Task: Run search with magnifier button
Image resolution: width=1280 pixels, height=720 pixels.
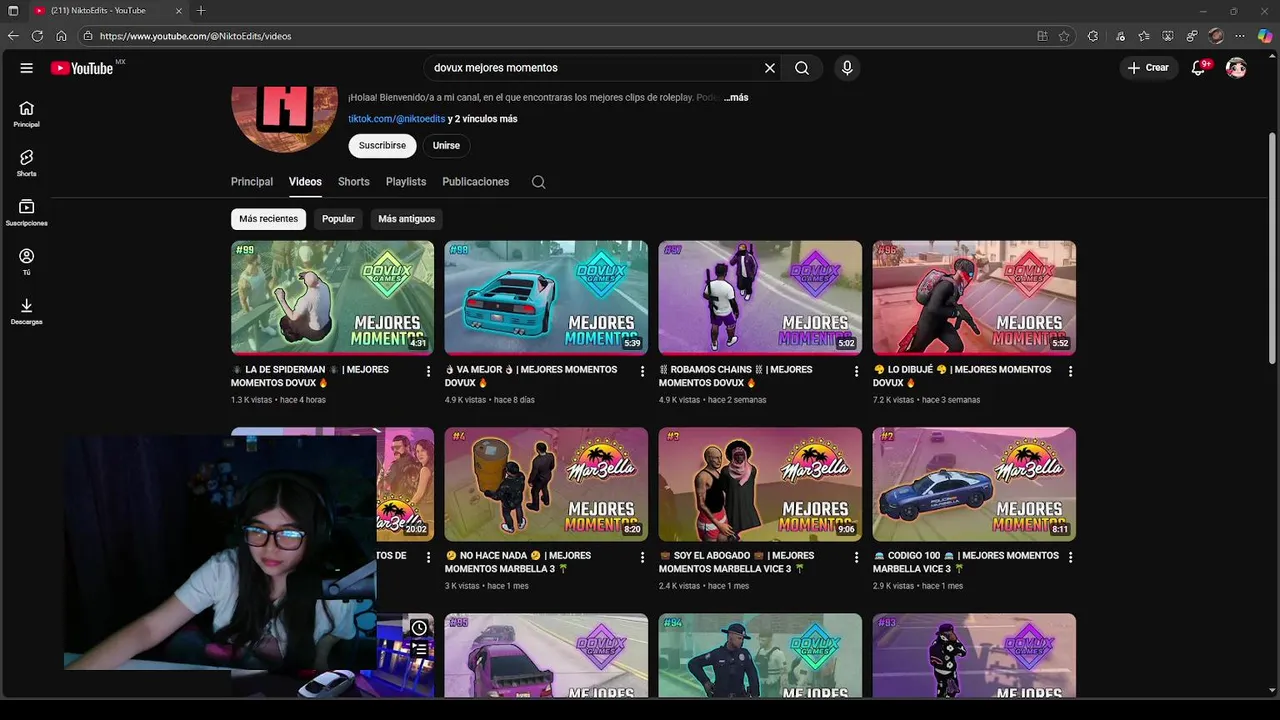Action: coord(802,68)
